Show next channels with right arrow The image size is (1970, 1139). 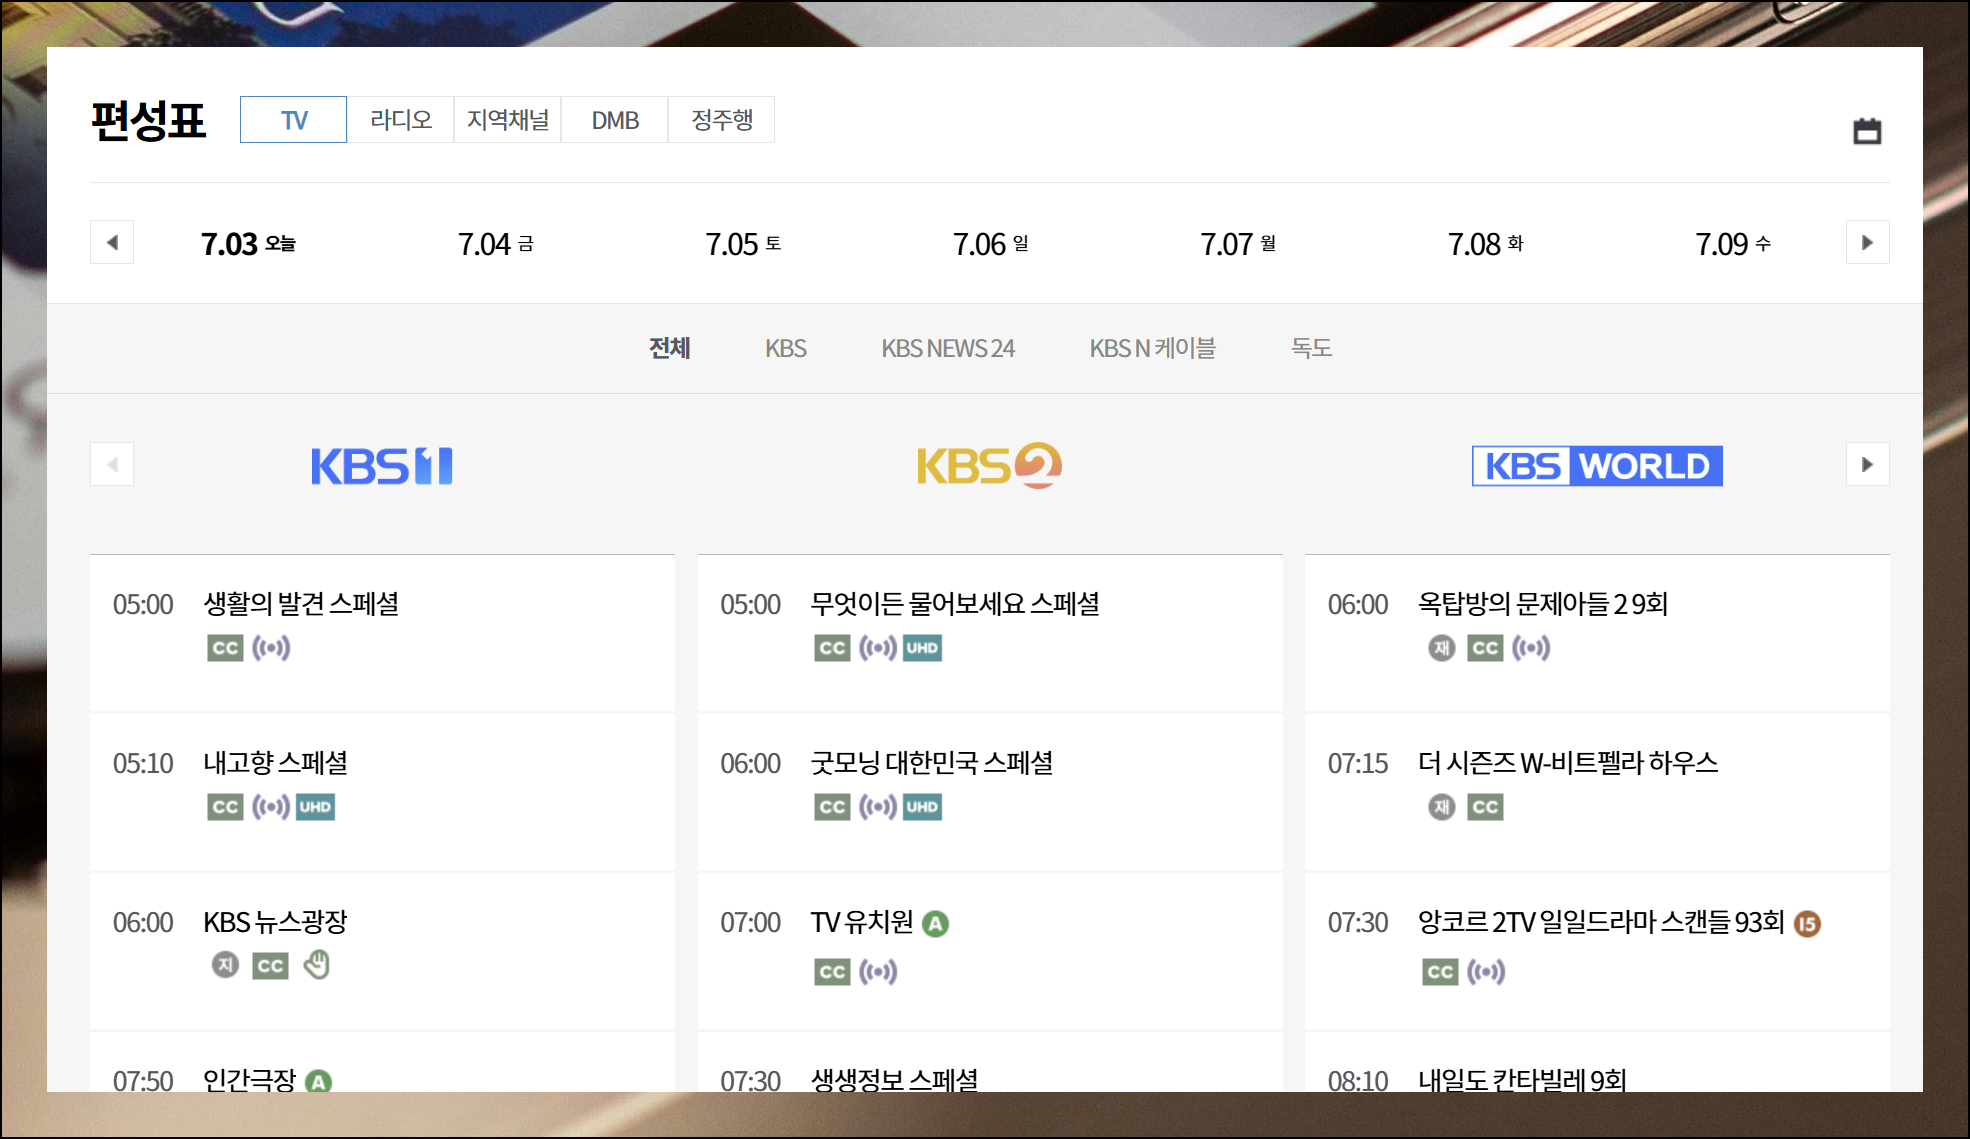click(1866, 464)
